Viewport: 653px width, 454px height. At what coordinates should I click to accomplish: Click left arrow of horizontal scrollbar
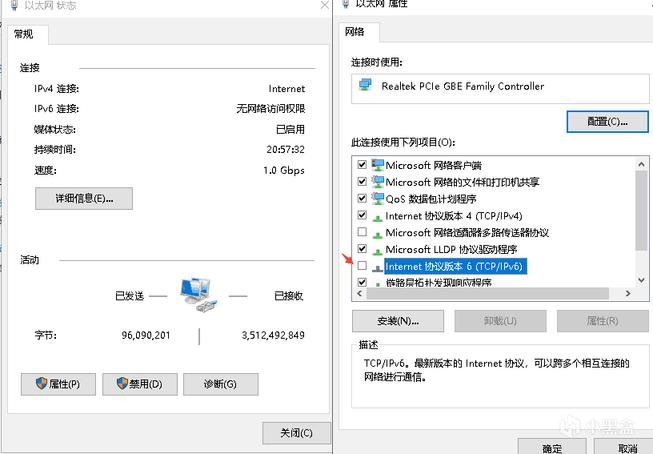tap(359, 293)
